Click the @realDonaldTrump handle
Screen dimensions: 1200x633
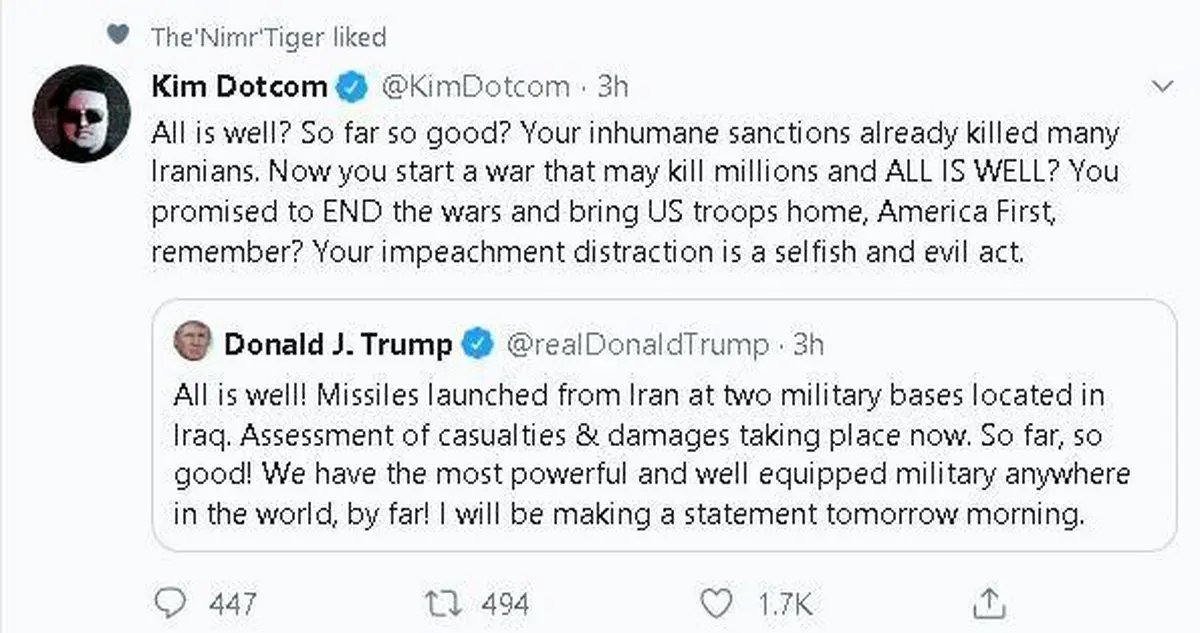[638, 345]
